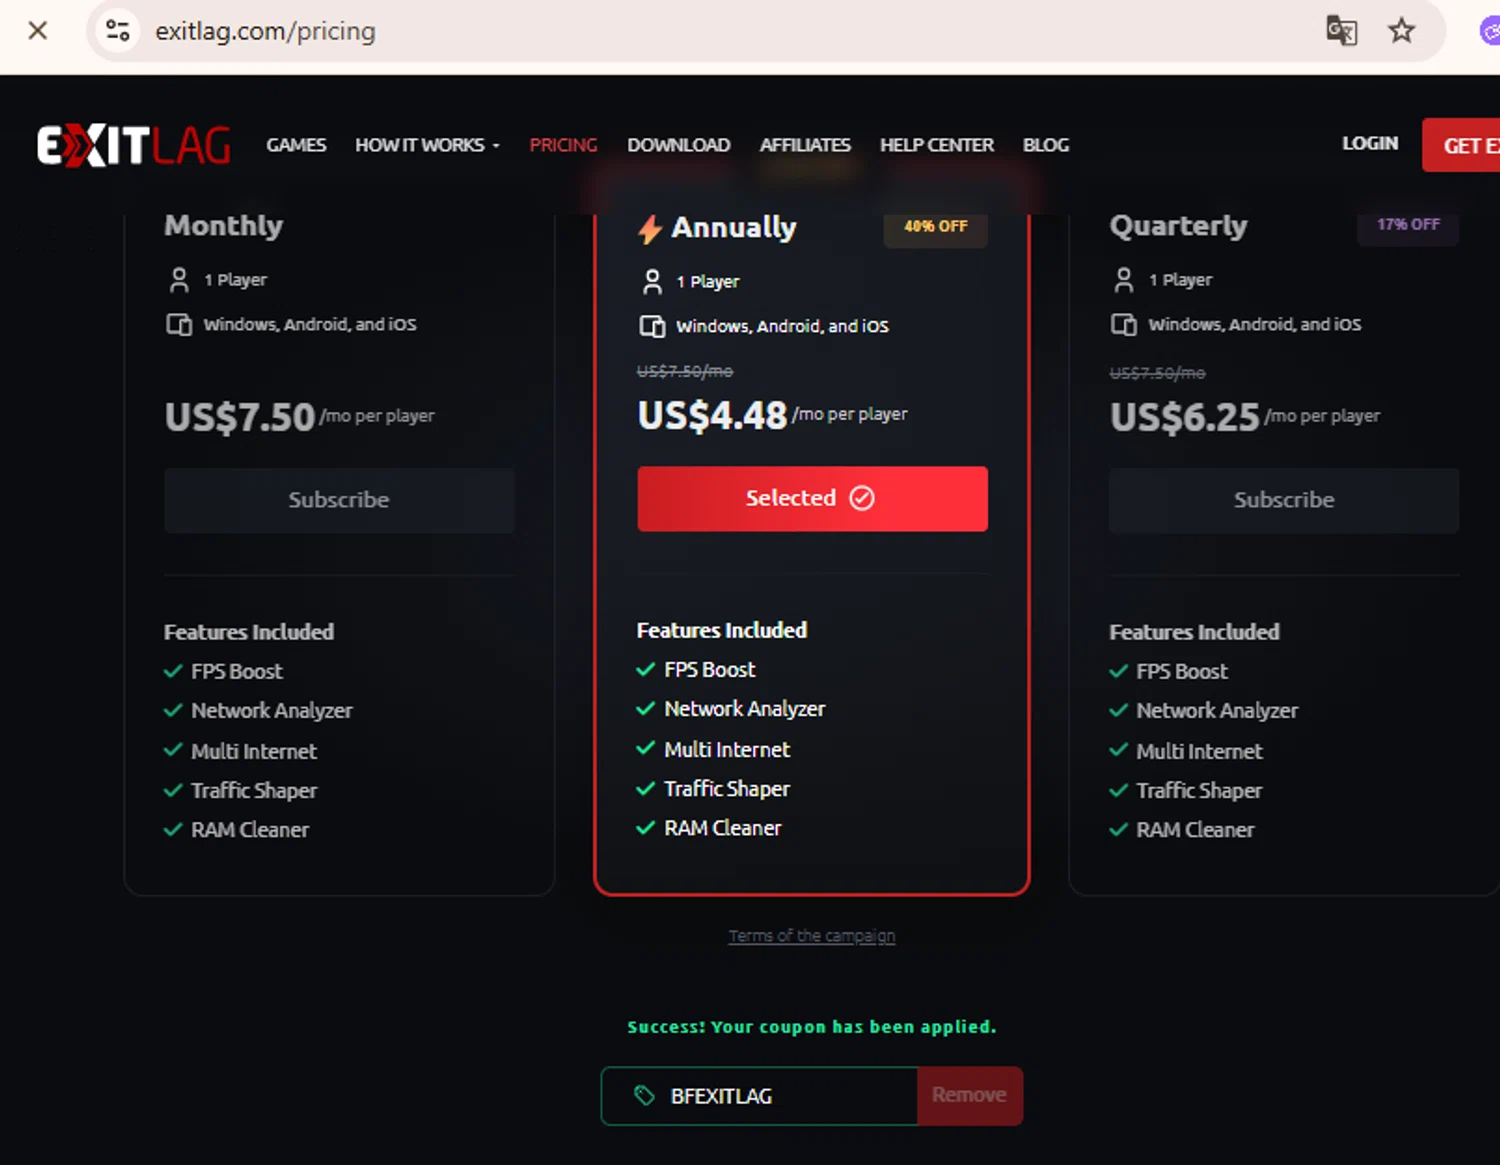Click the Selected button on Annually plan
Viewport: 1500px width, 1165px height.
(812, 498)
